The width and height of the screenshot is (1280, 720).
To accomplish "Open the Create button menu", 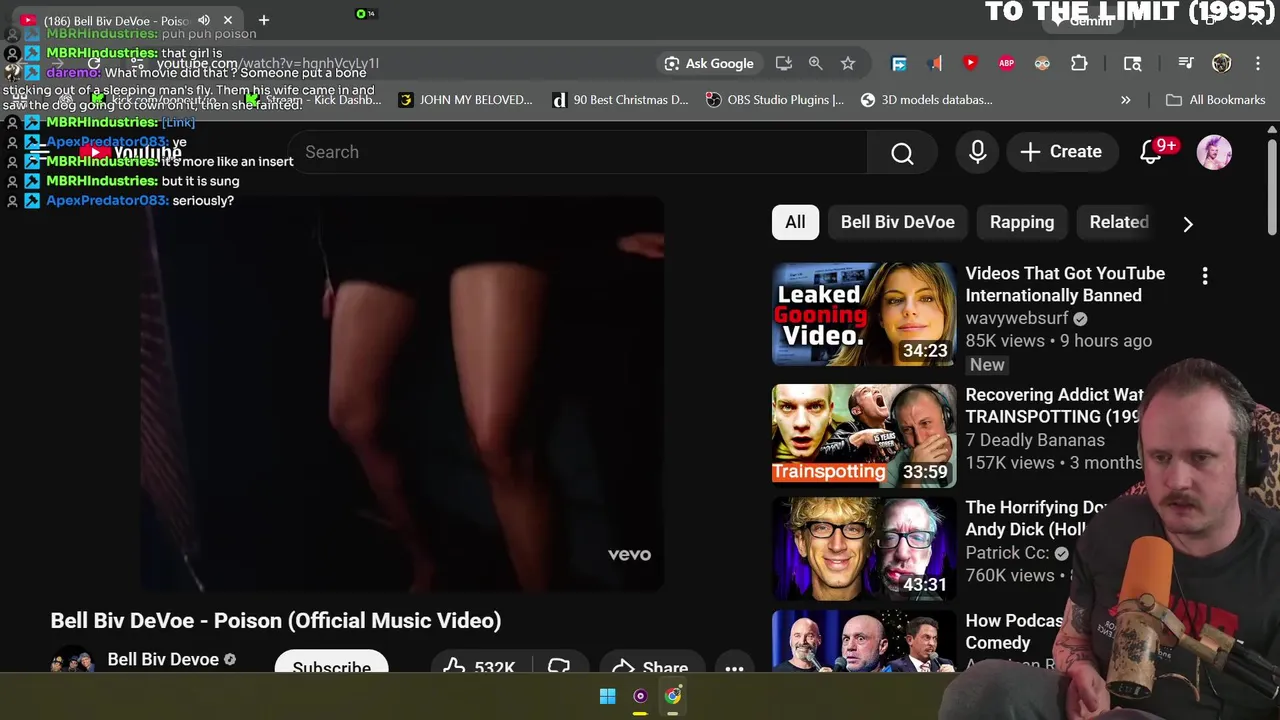I will 1061,152.
